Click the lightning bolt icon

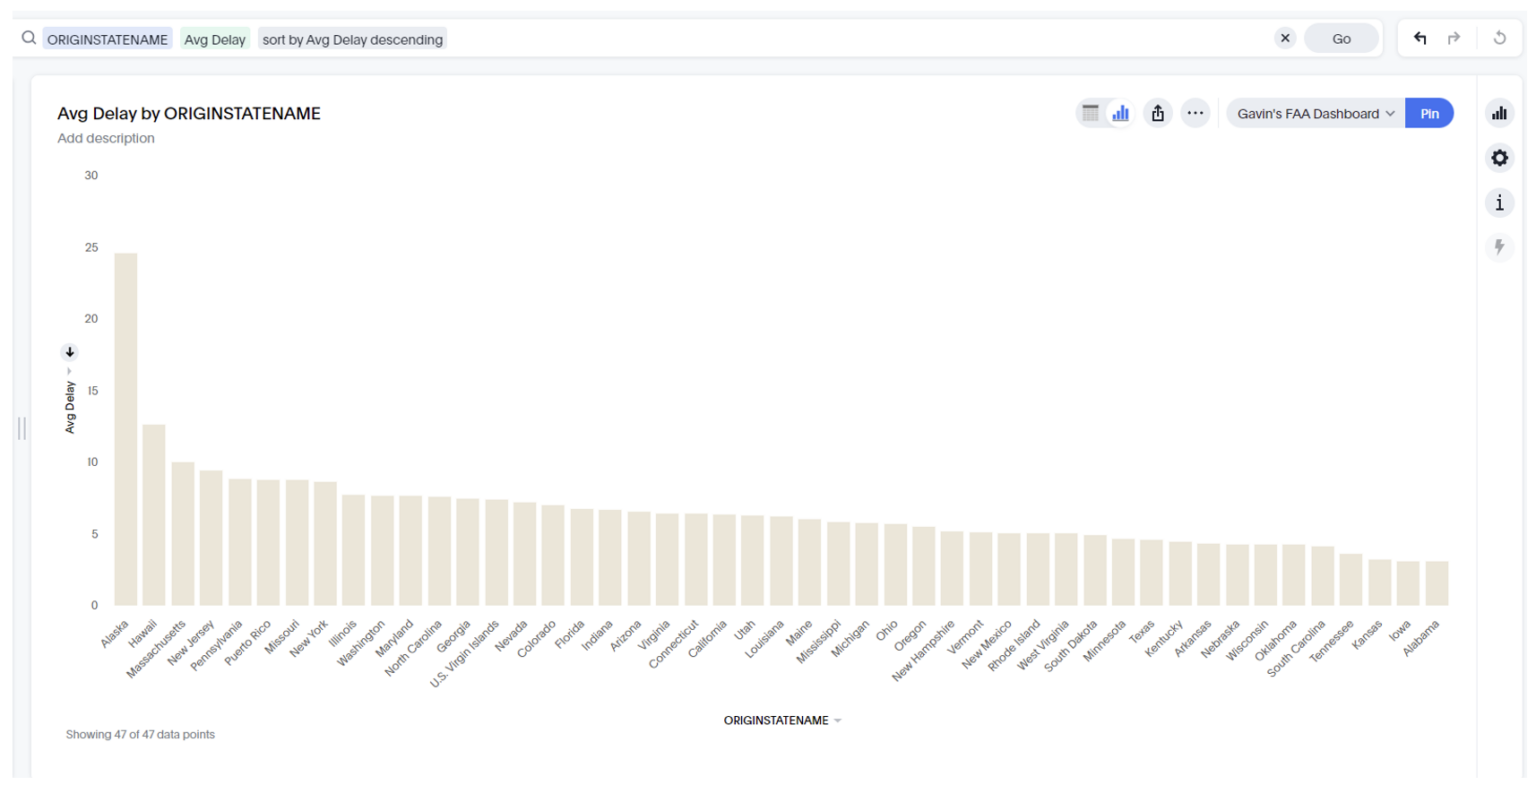[1499, 247]
